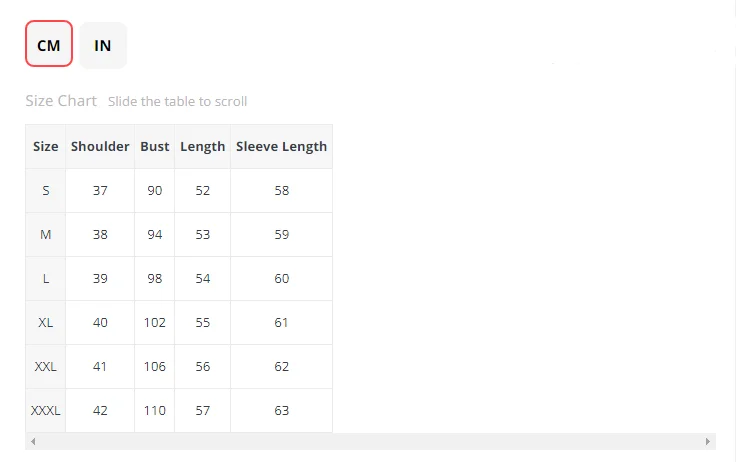
Task: Click the horizontal scrollbar track
Action: (370, 441)
